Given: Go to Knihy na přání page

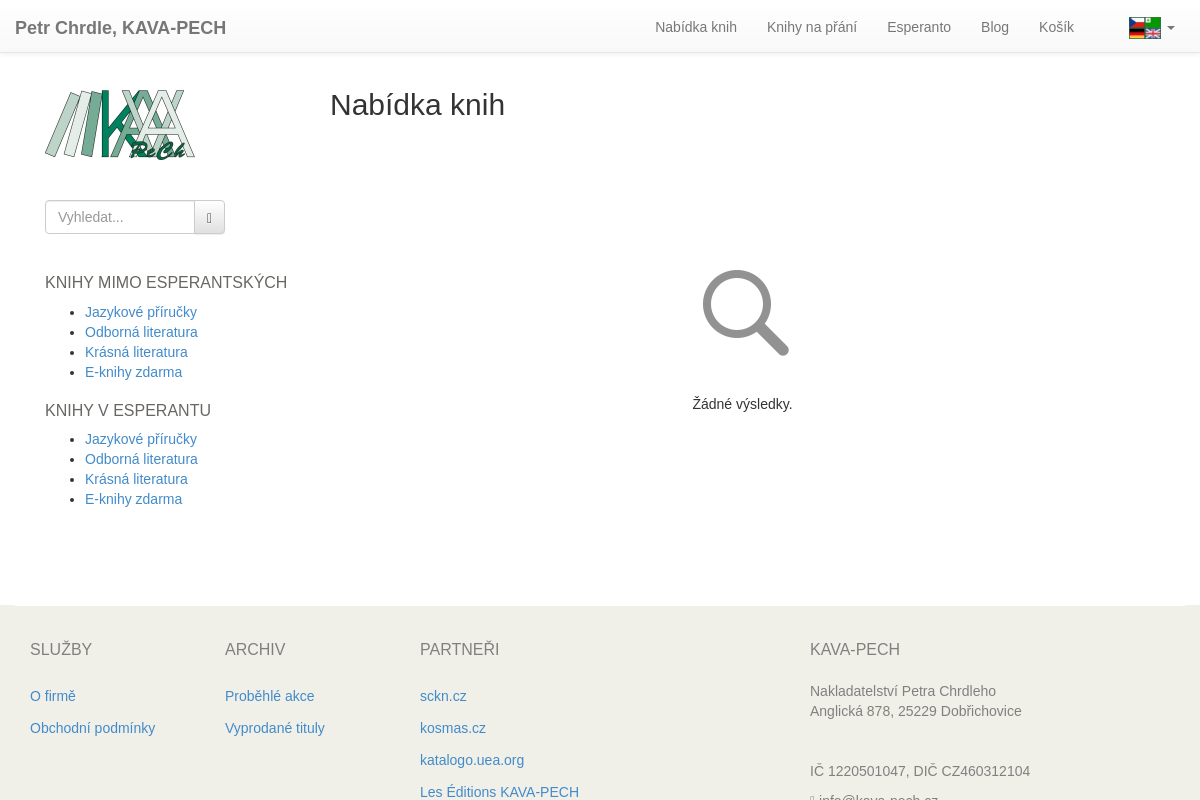Looking at the screenshot, I should point(811,27).
